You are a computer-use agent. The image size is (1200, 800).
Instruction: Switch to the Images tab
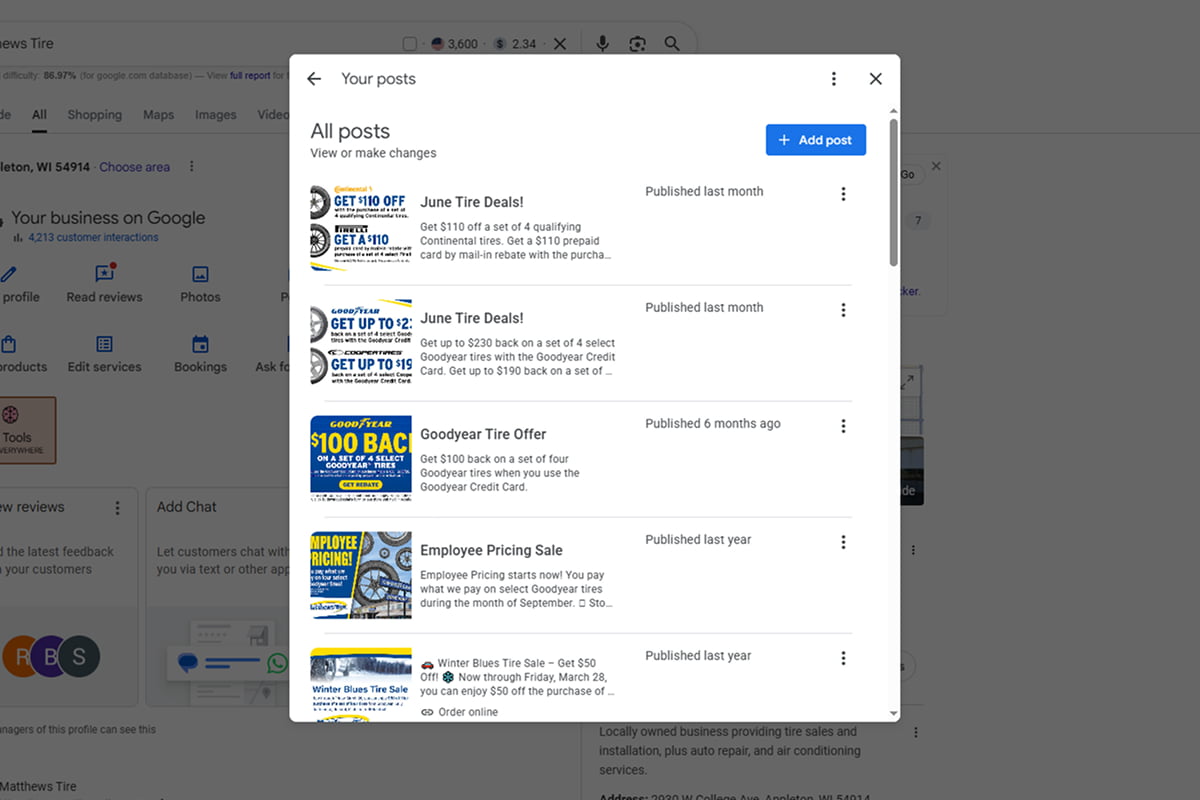(x=215, y=115)
